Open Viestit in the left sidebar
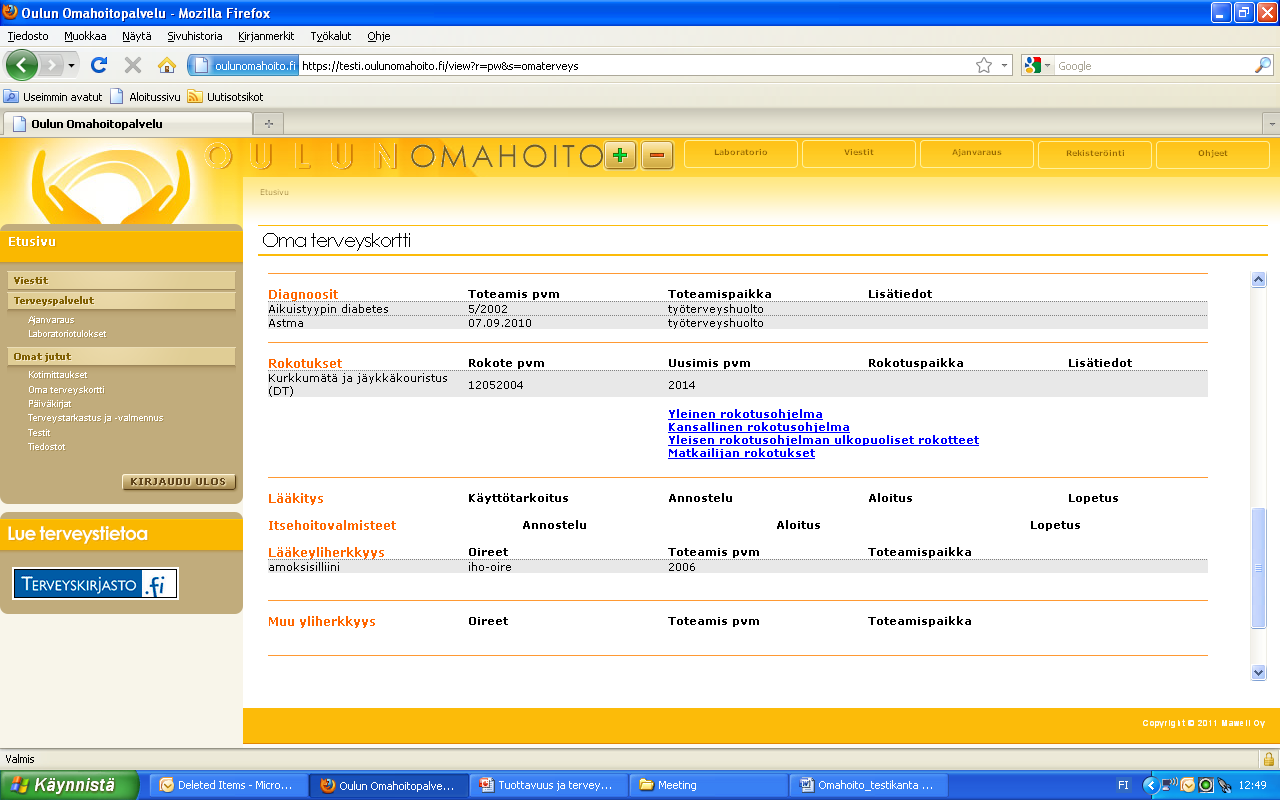 click(121, 281)
